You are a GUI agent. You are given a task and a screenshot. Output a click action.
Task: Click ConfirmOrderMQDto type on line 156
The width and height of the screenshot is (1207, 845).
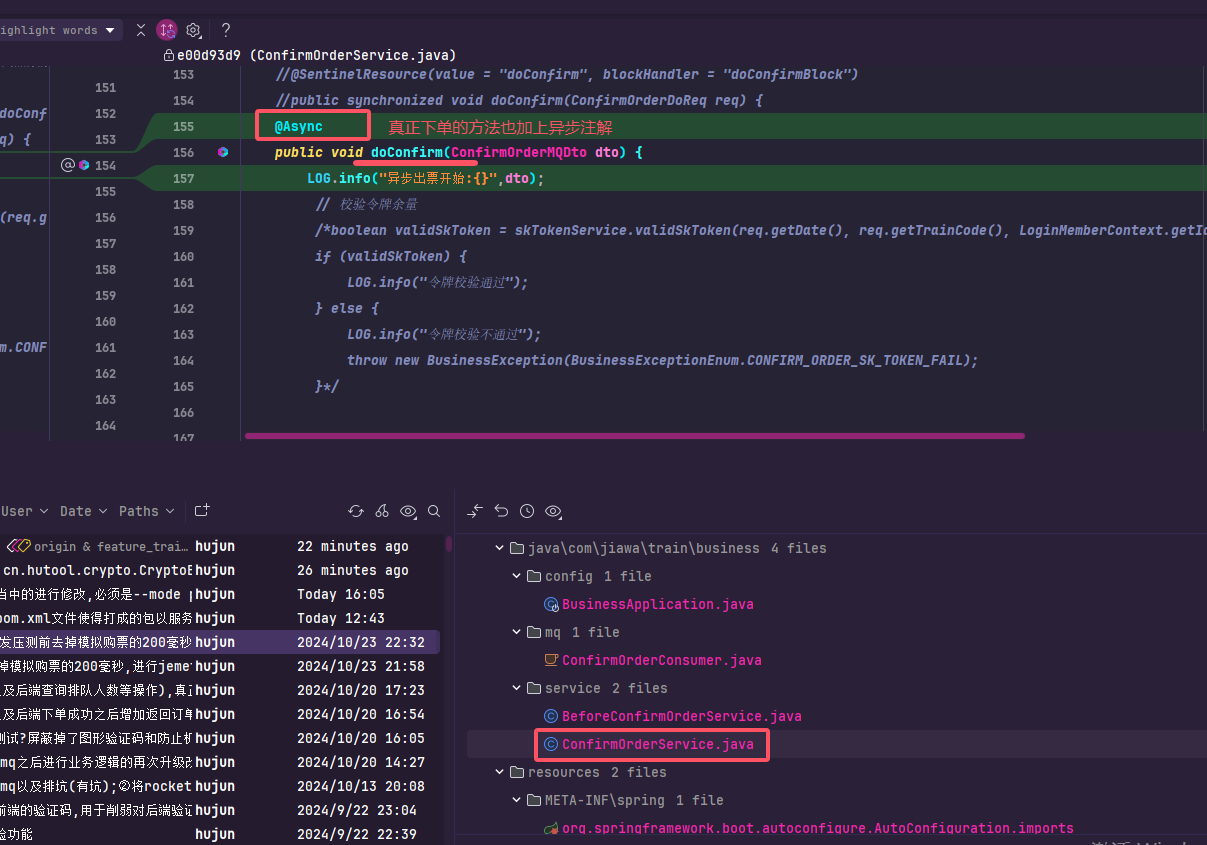pyautogui.click(x=519, y=152)
